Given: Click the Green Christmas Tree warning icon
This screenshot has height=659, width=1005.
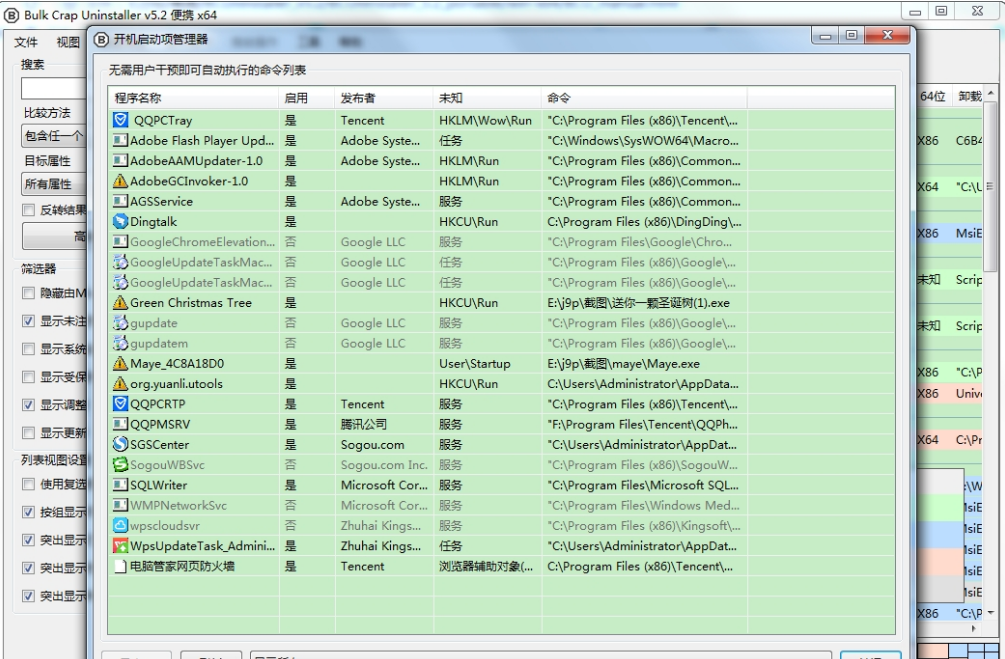Looking at the screenshot, I should click(x=120, y=303).
